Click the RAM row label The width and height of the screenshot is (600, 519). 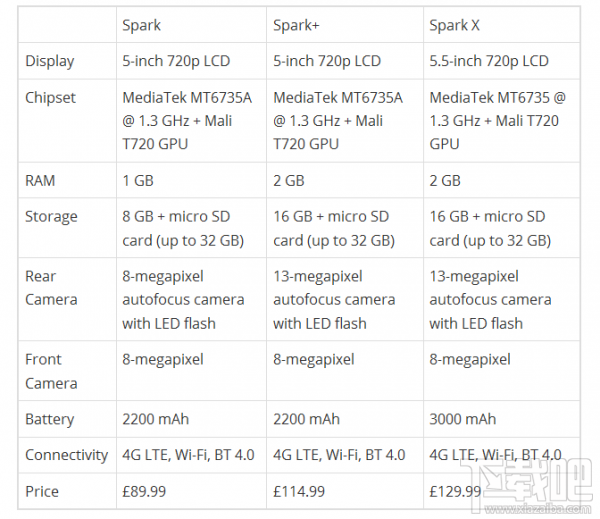coord(40,181)
